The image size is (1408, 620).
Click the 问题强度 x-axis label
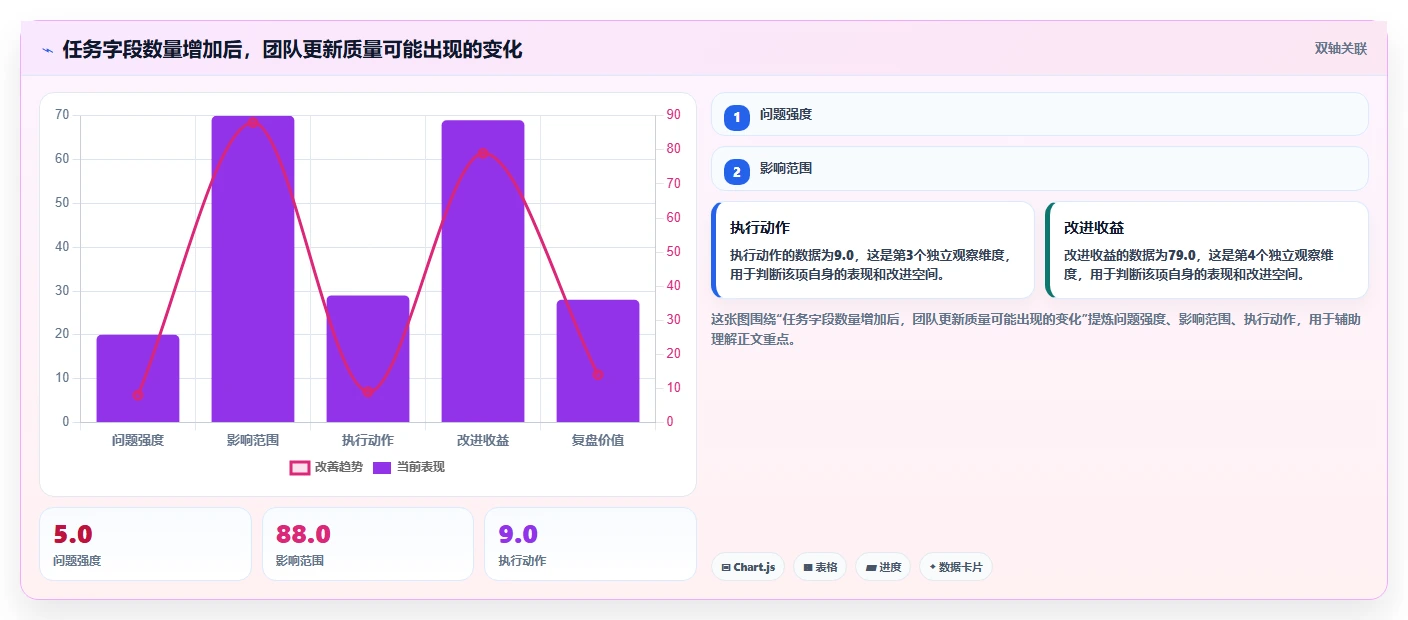138,440
